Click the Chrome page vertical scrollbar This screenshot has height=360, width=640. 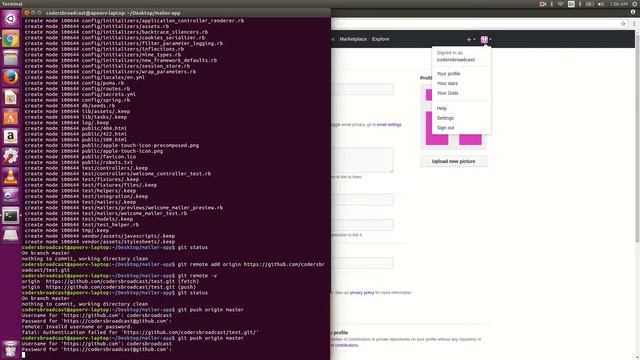tap(637, 139)
